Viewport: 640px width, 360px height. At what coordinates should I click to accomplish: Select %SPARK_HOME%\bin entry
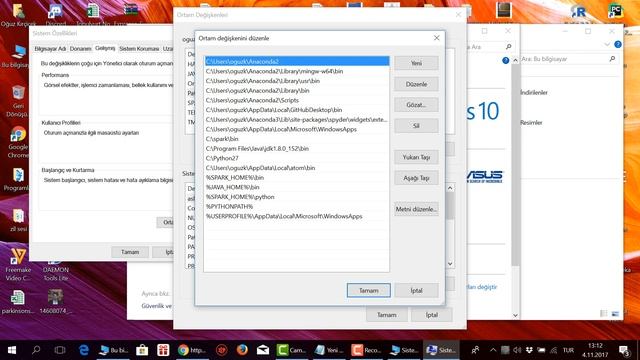pyautogui.click(x=297, y=178)
